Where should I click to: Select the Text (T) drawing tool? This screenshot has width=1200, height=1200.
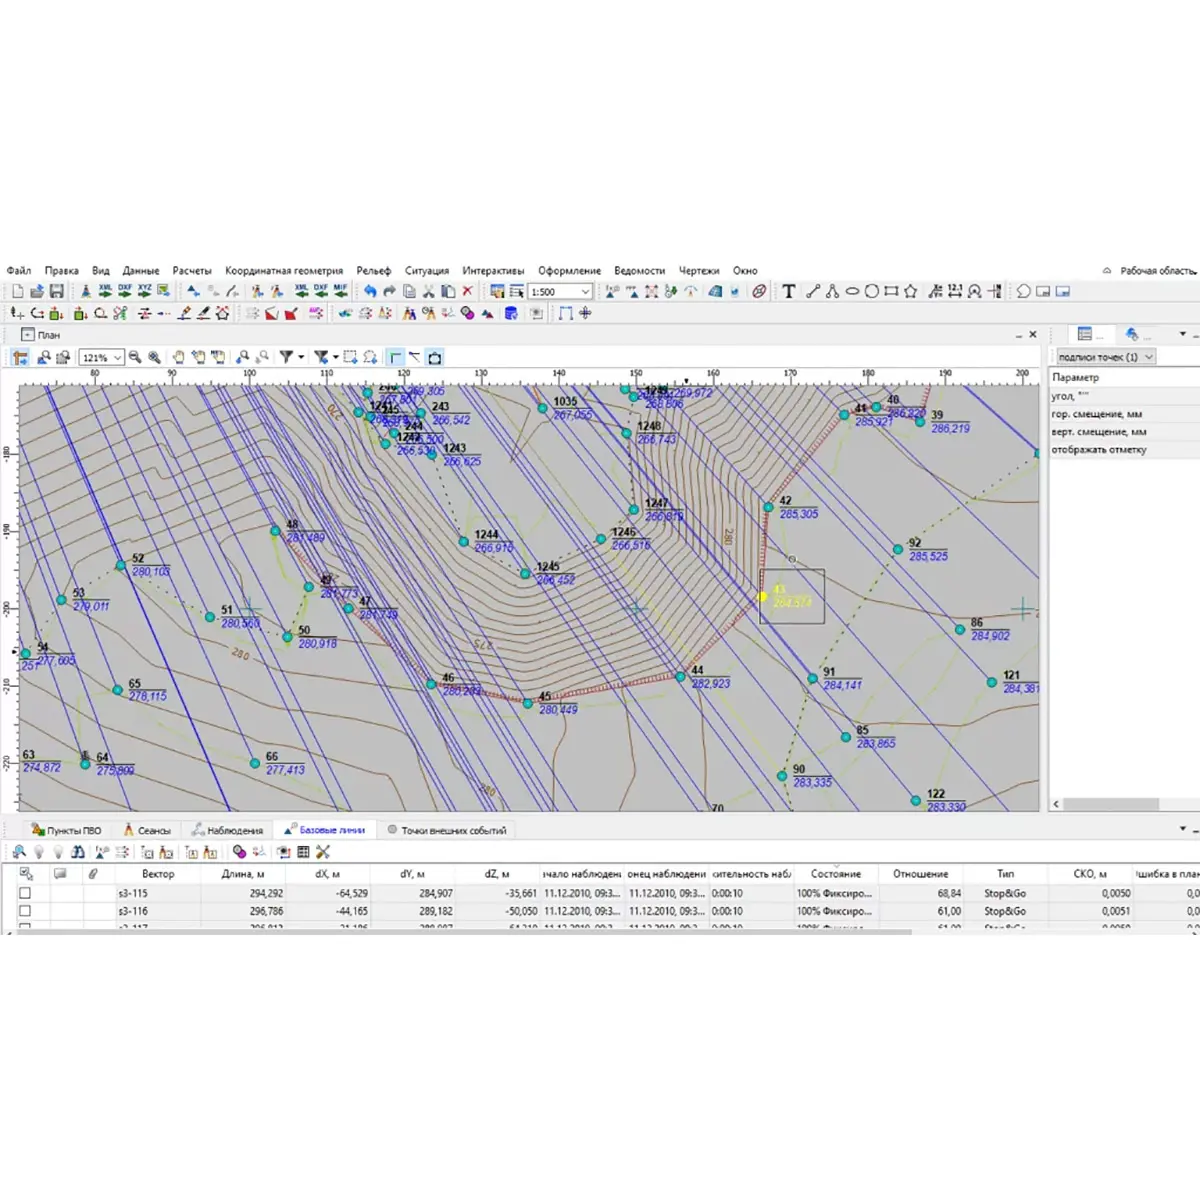click(x=789, y=291)
